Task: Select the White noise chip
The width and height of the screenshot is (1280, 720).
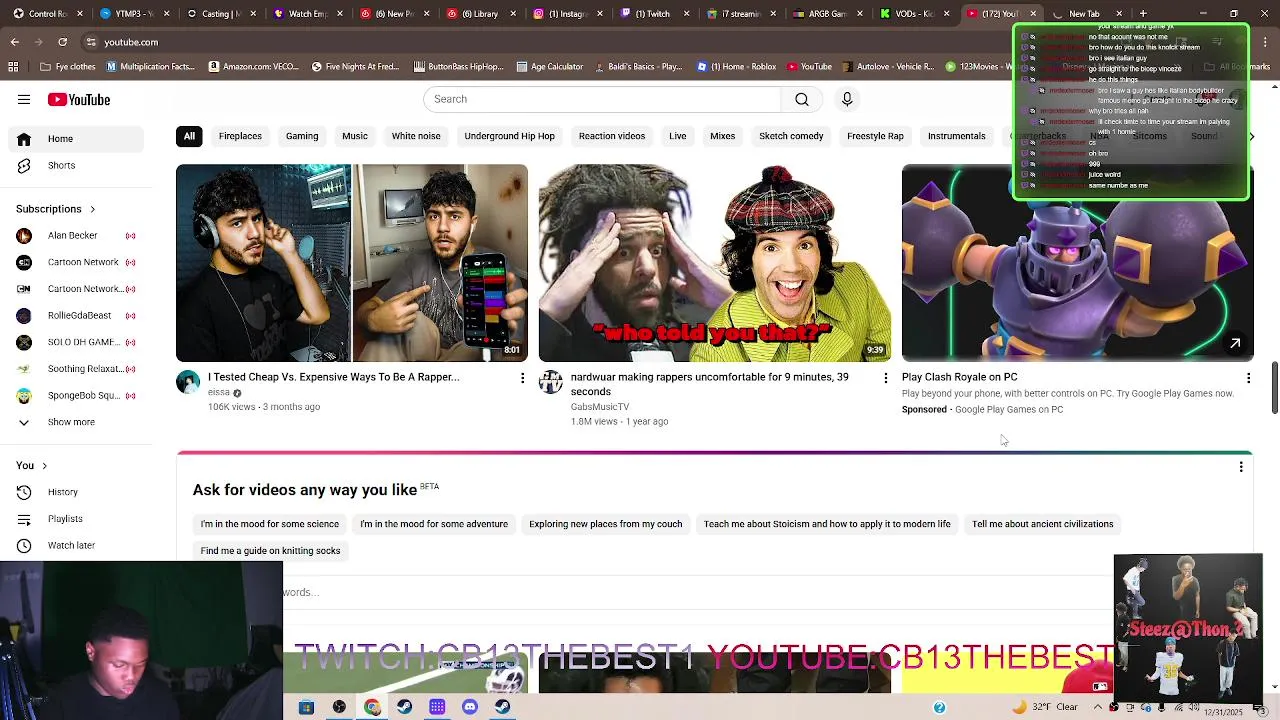Action: click(x=416, y=136)
